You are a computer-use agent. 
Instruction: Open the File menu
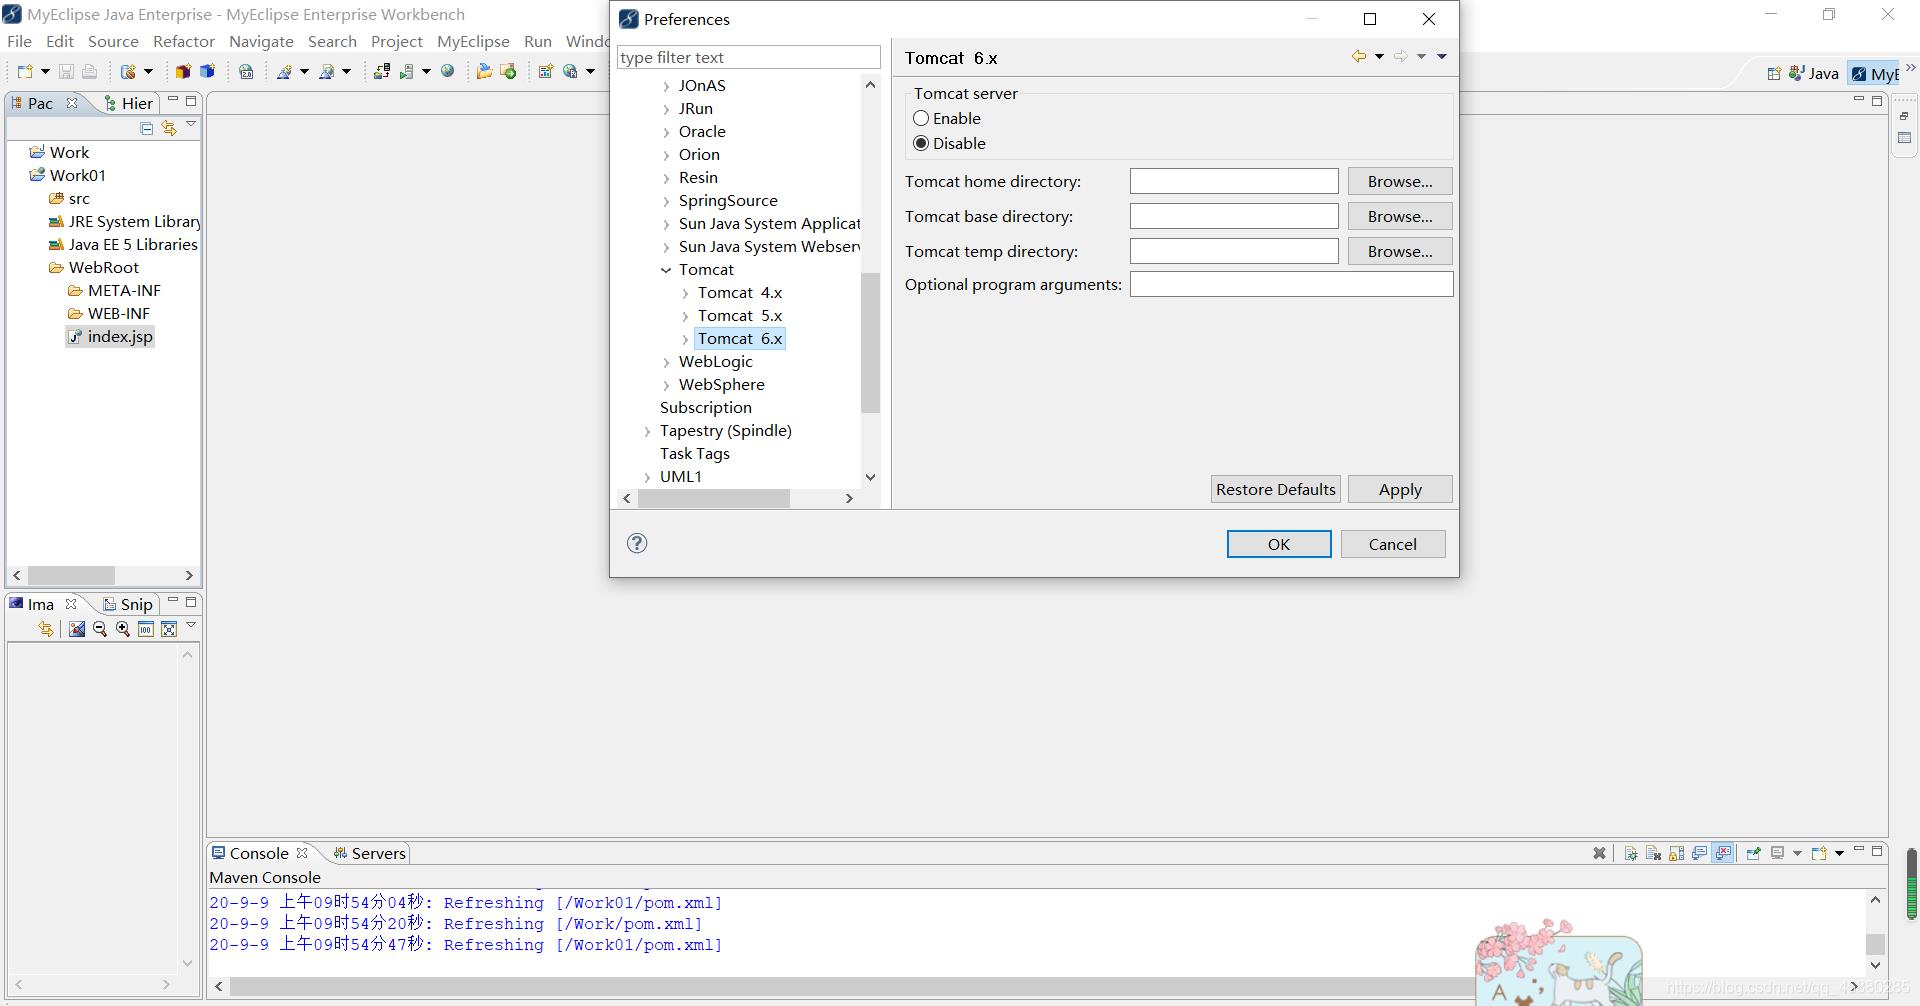tap(19, 41)
